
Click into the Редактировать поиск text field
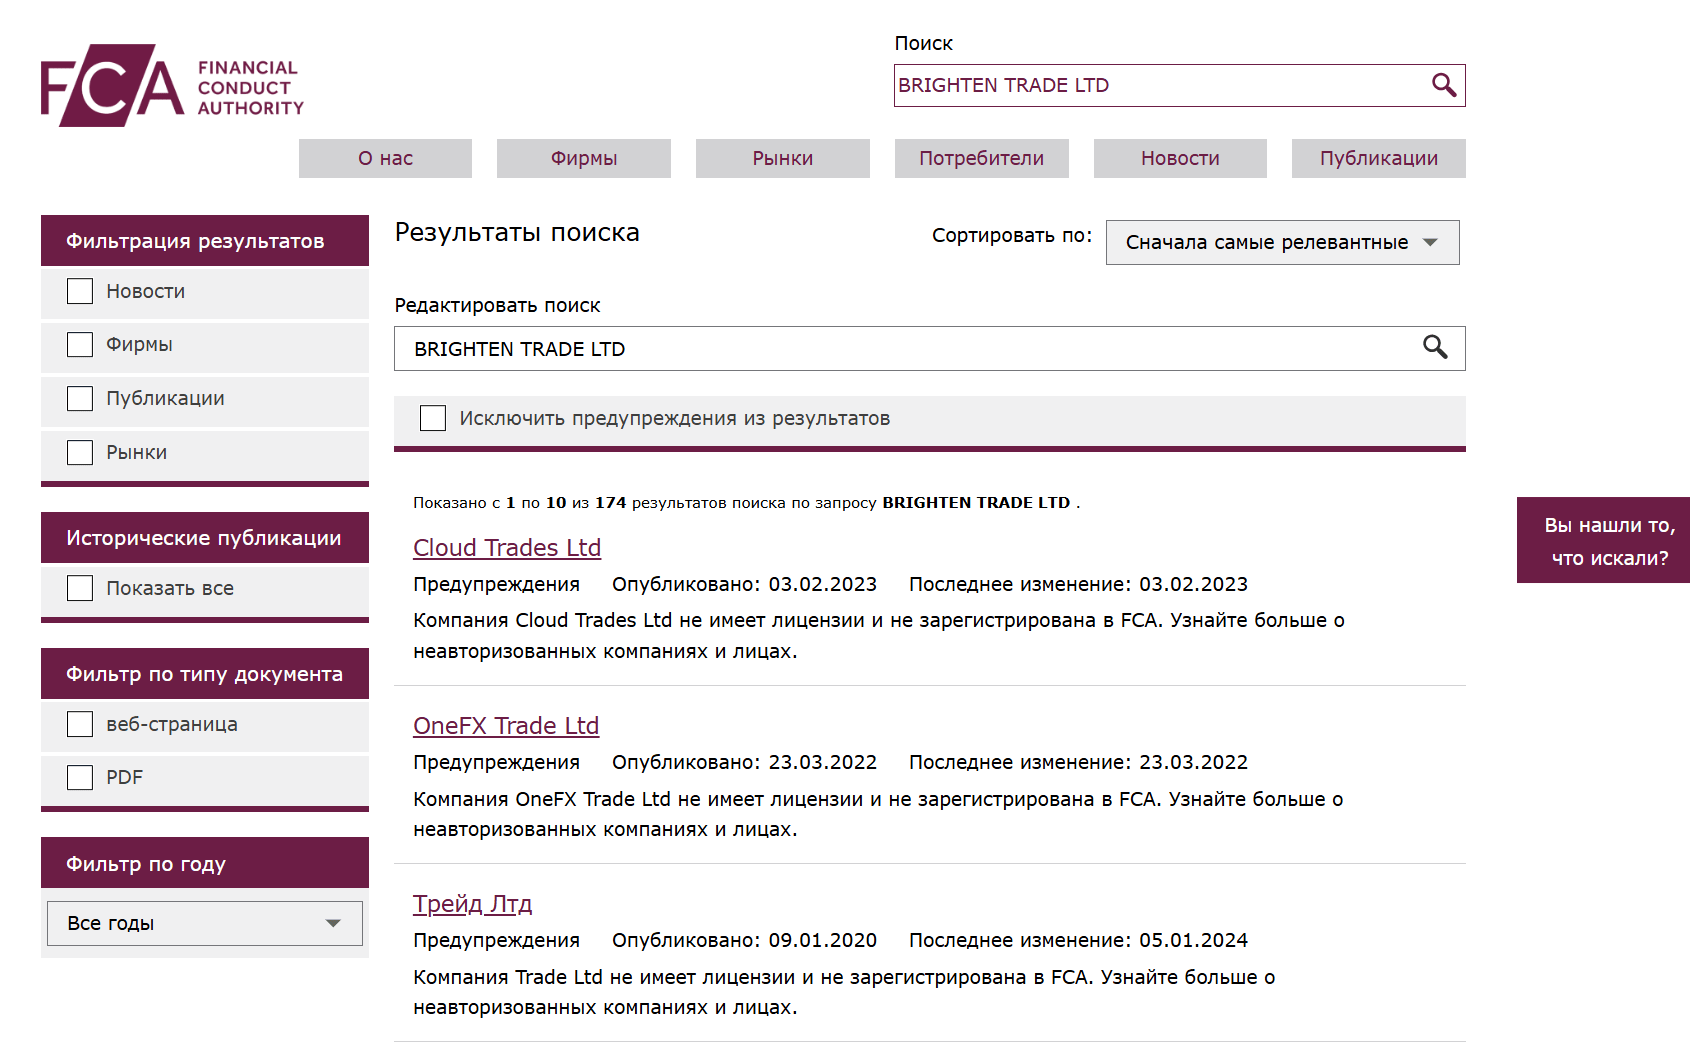900,349
